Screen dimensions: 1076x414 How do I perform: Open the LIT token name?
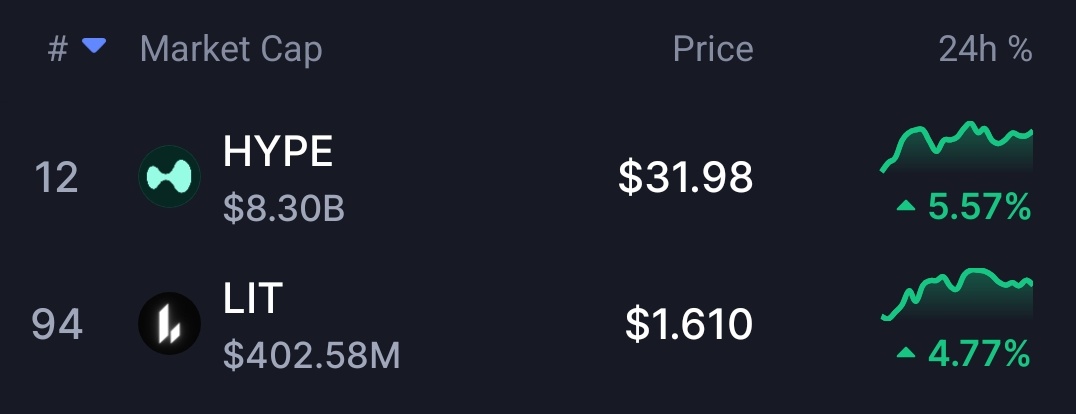254,299
